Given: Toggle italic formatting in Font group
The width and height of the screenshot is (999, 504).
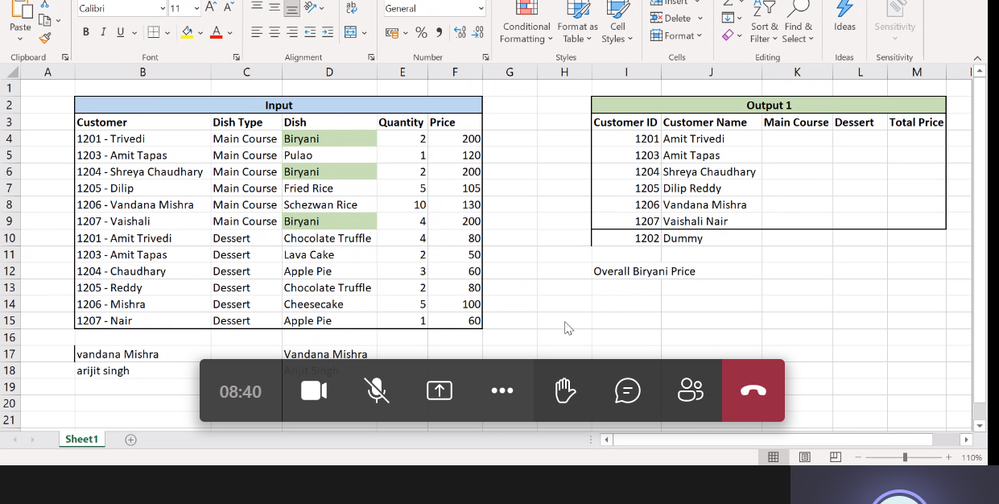Looking at the screenshot, I should tap(103, 32).
